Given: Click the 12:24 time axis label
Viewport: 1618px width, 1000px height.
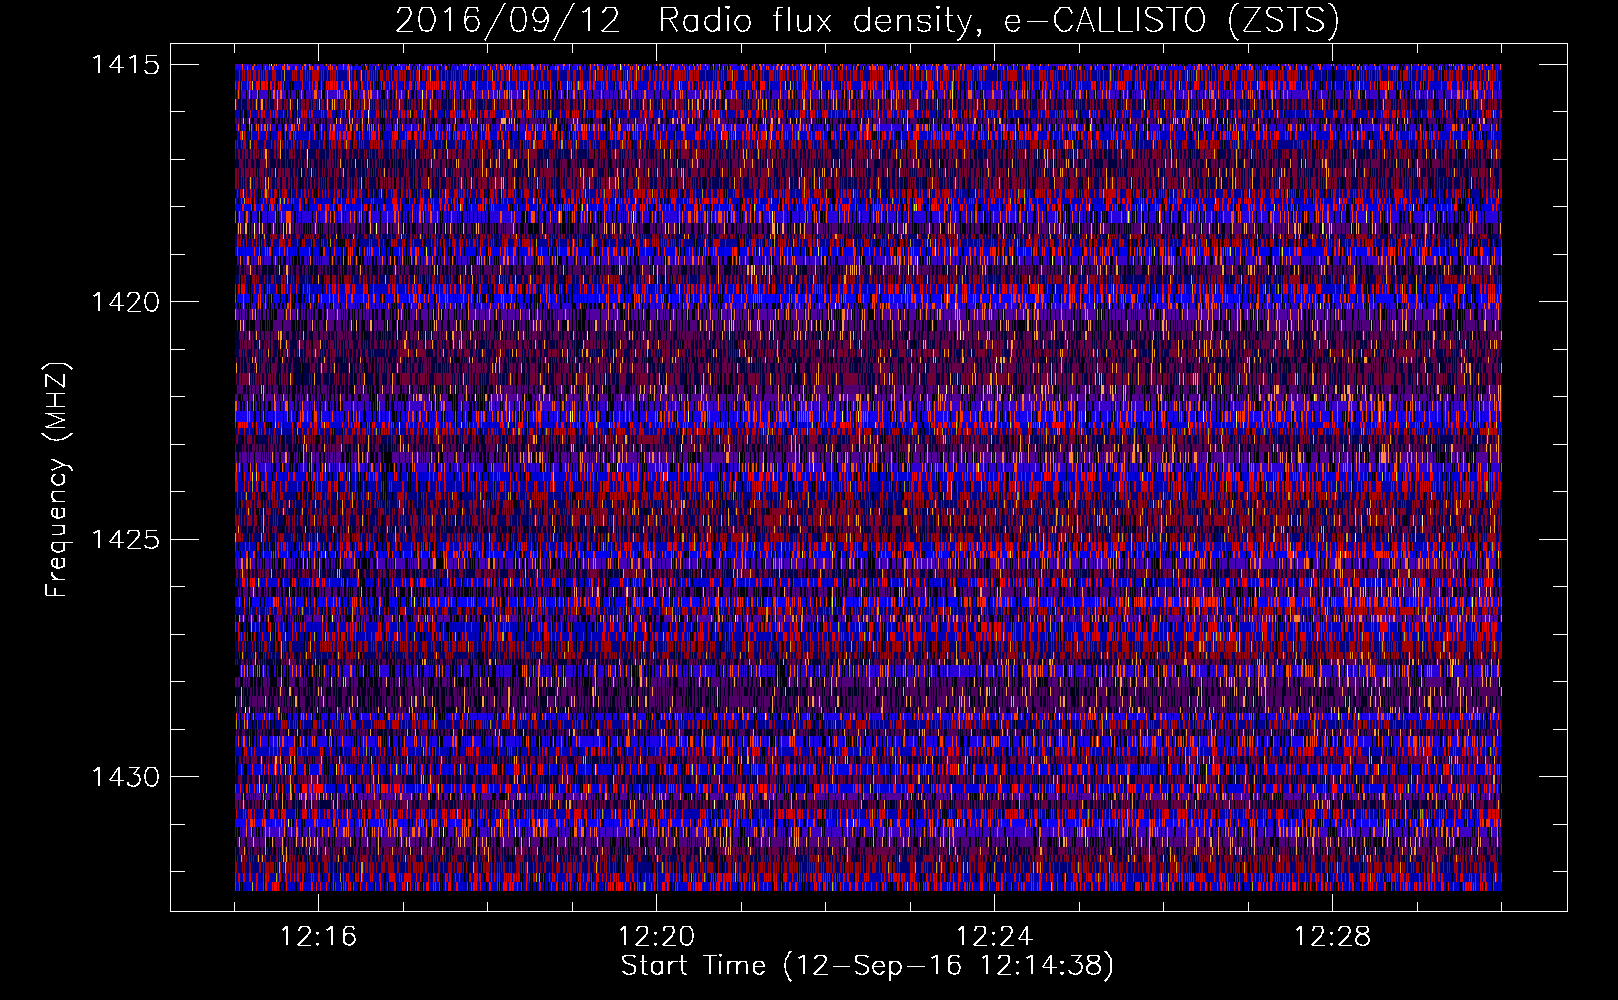Looking at the screenshot, I should [x=994, y=937].
